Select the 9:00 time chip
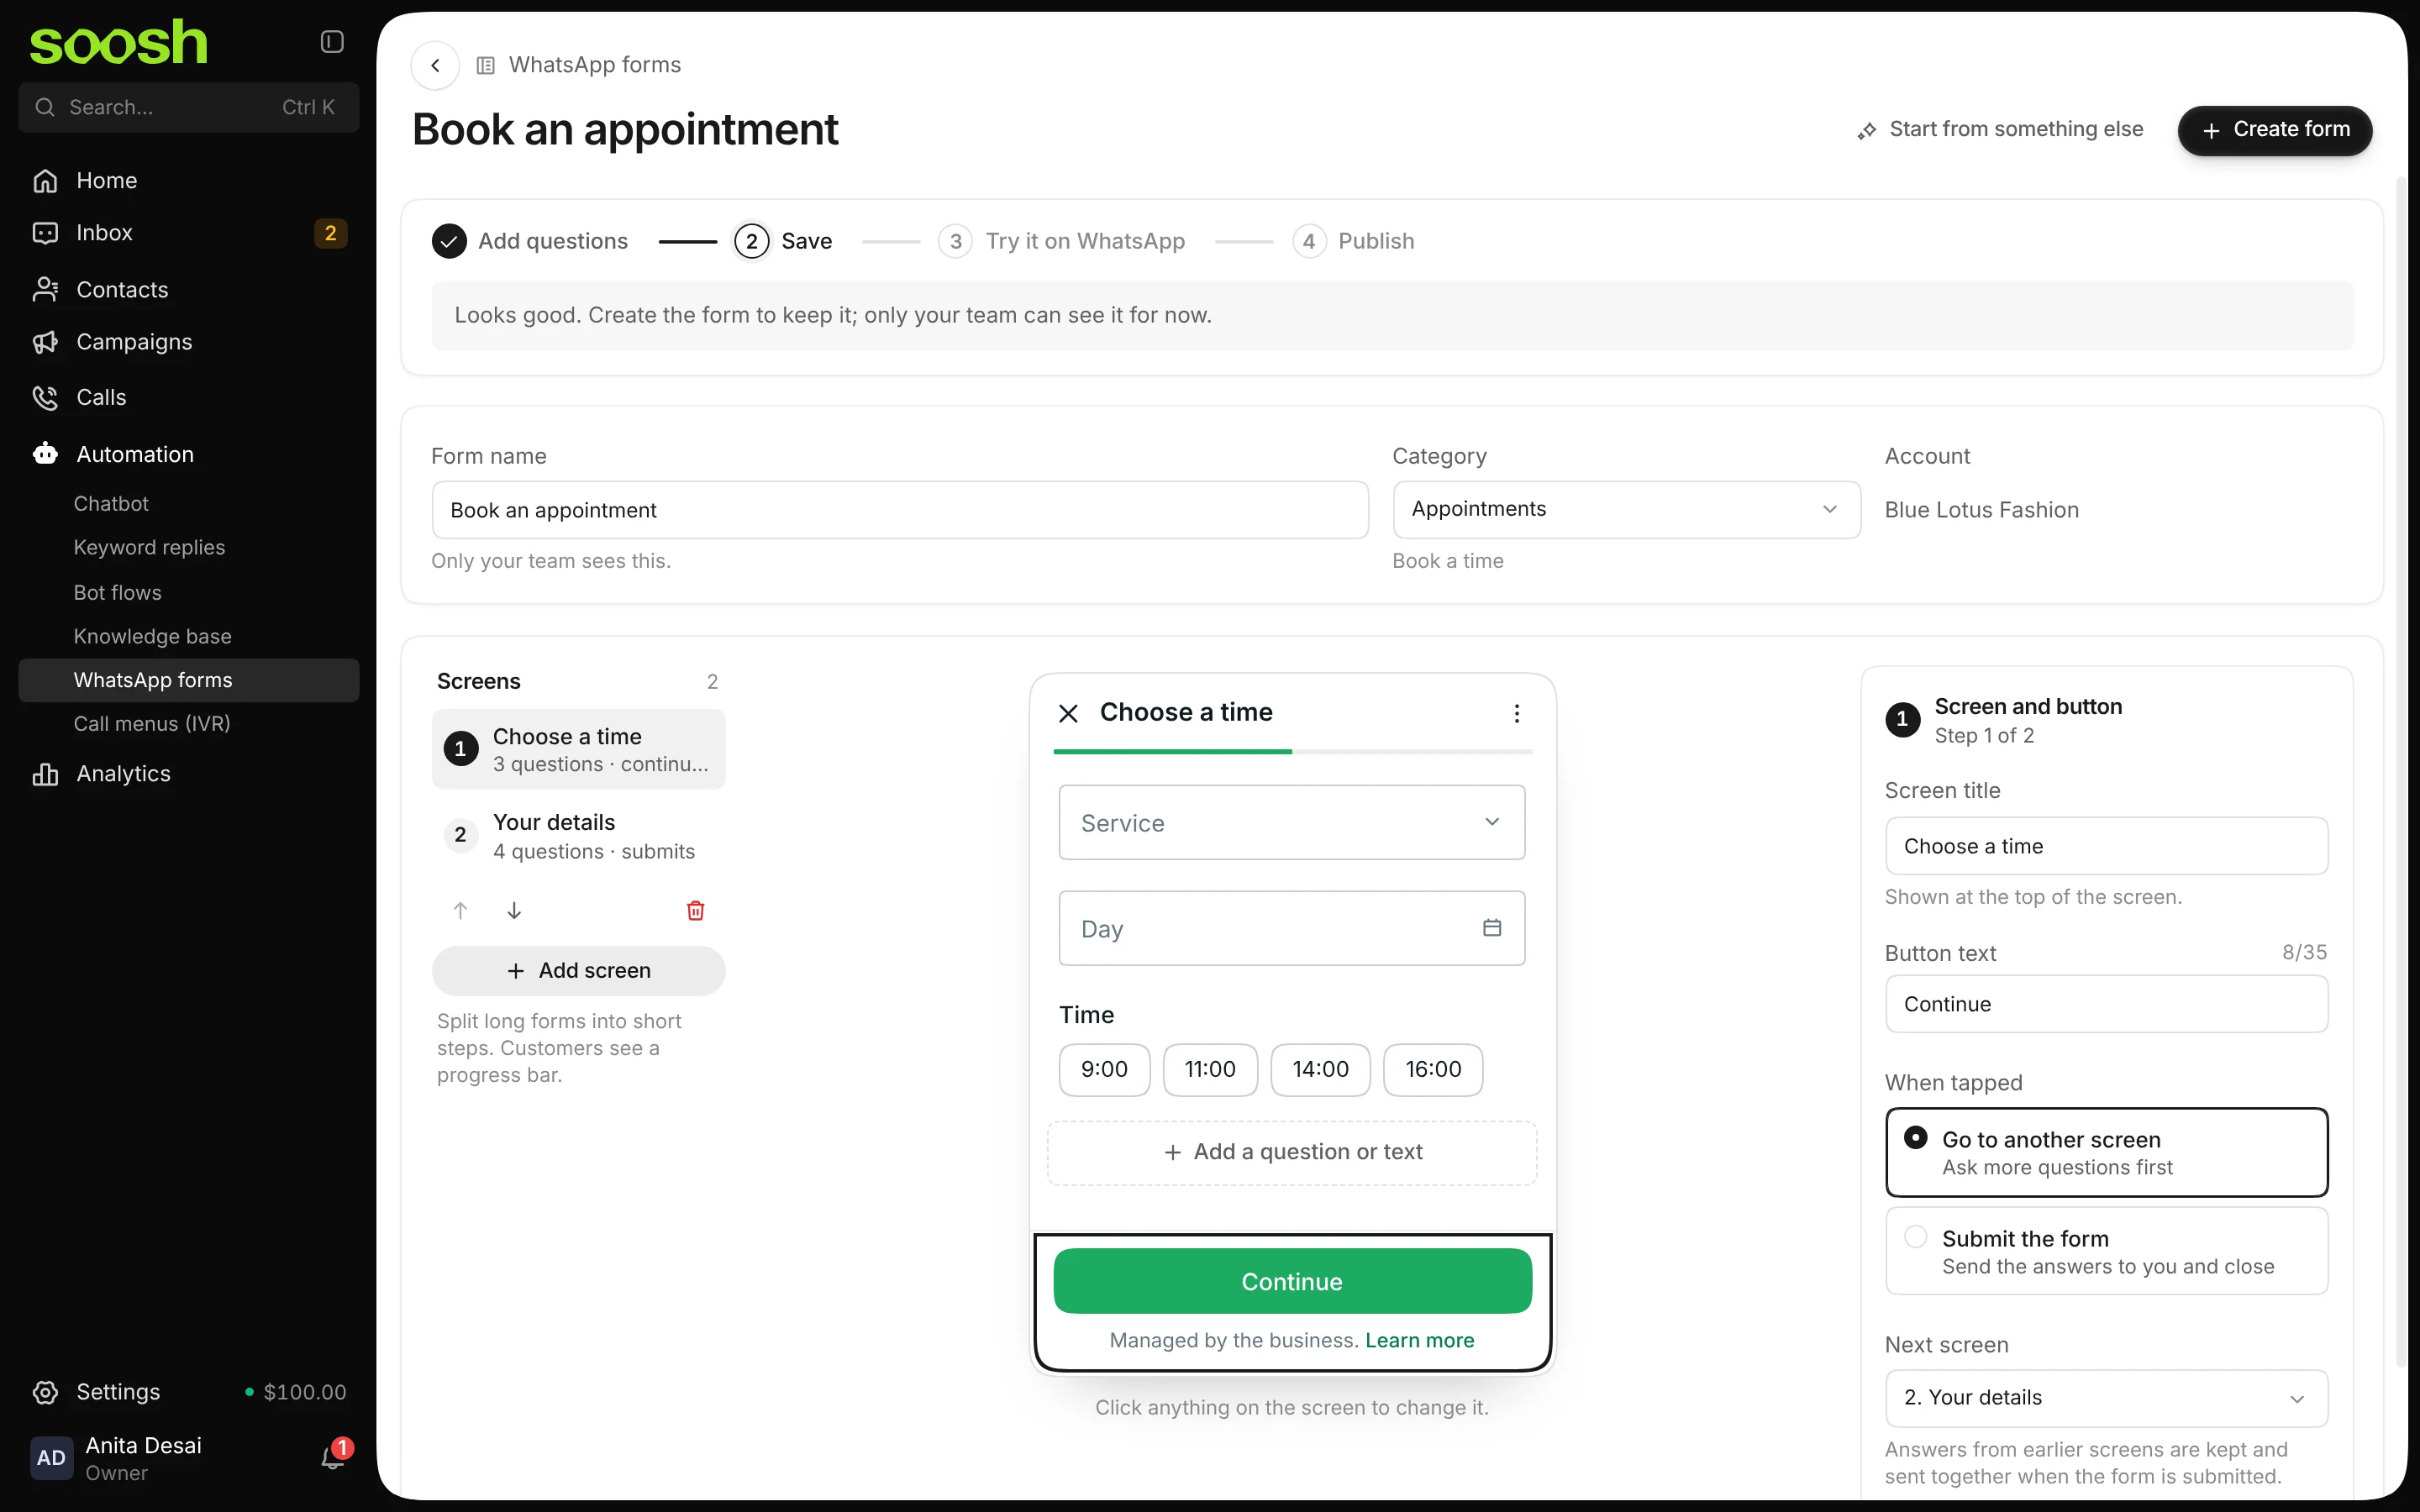The image size is (2420, 1512). [x=1104, y=1069]
